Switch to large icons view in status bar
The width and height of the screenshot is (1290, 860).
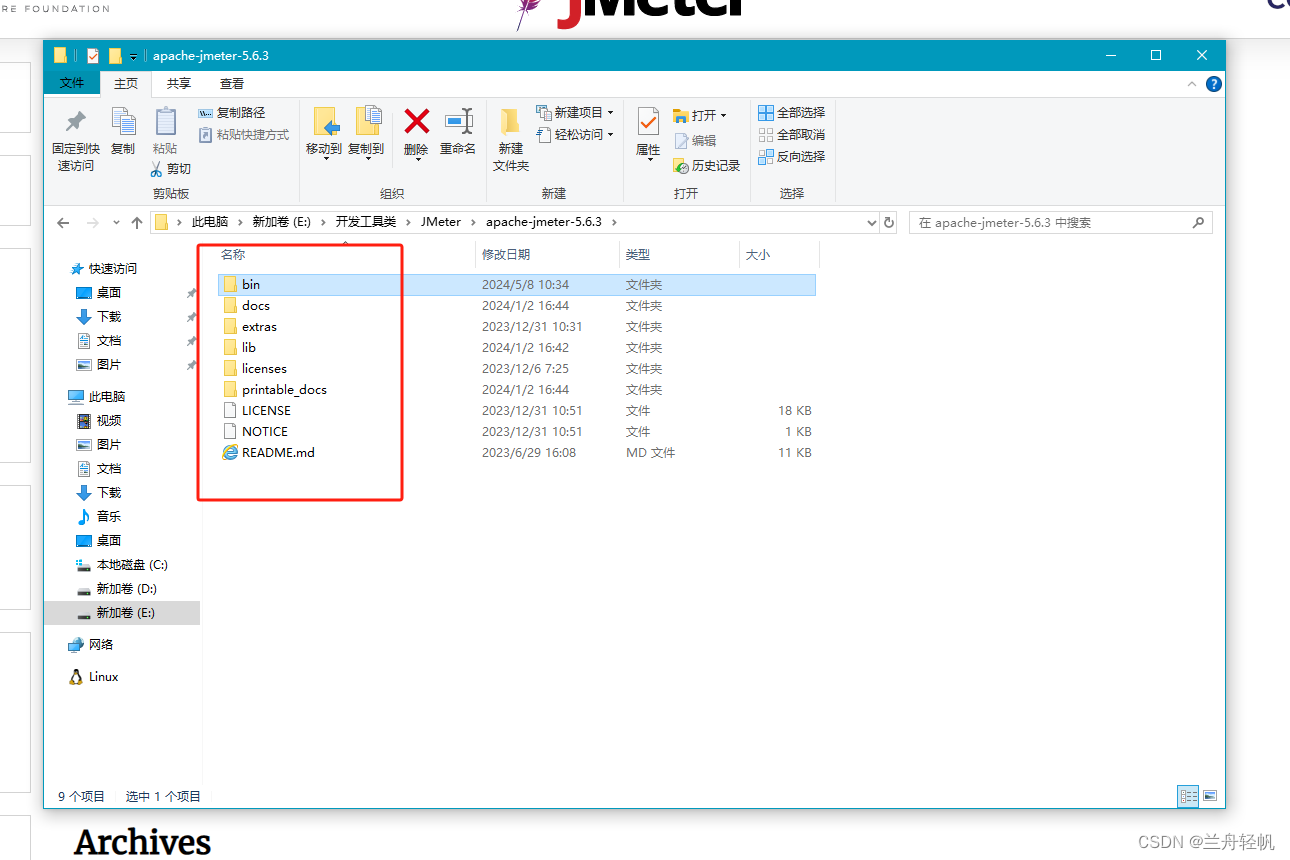pos(1210,796)
